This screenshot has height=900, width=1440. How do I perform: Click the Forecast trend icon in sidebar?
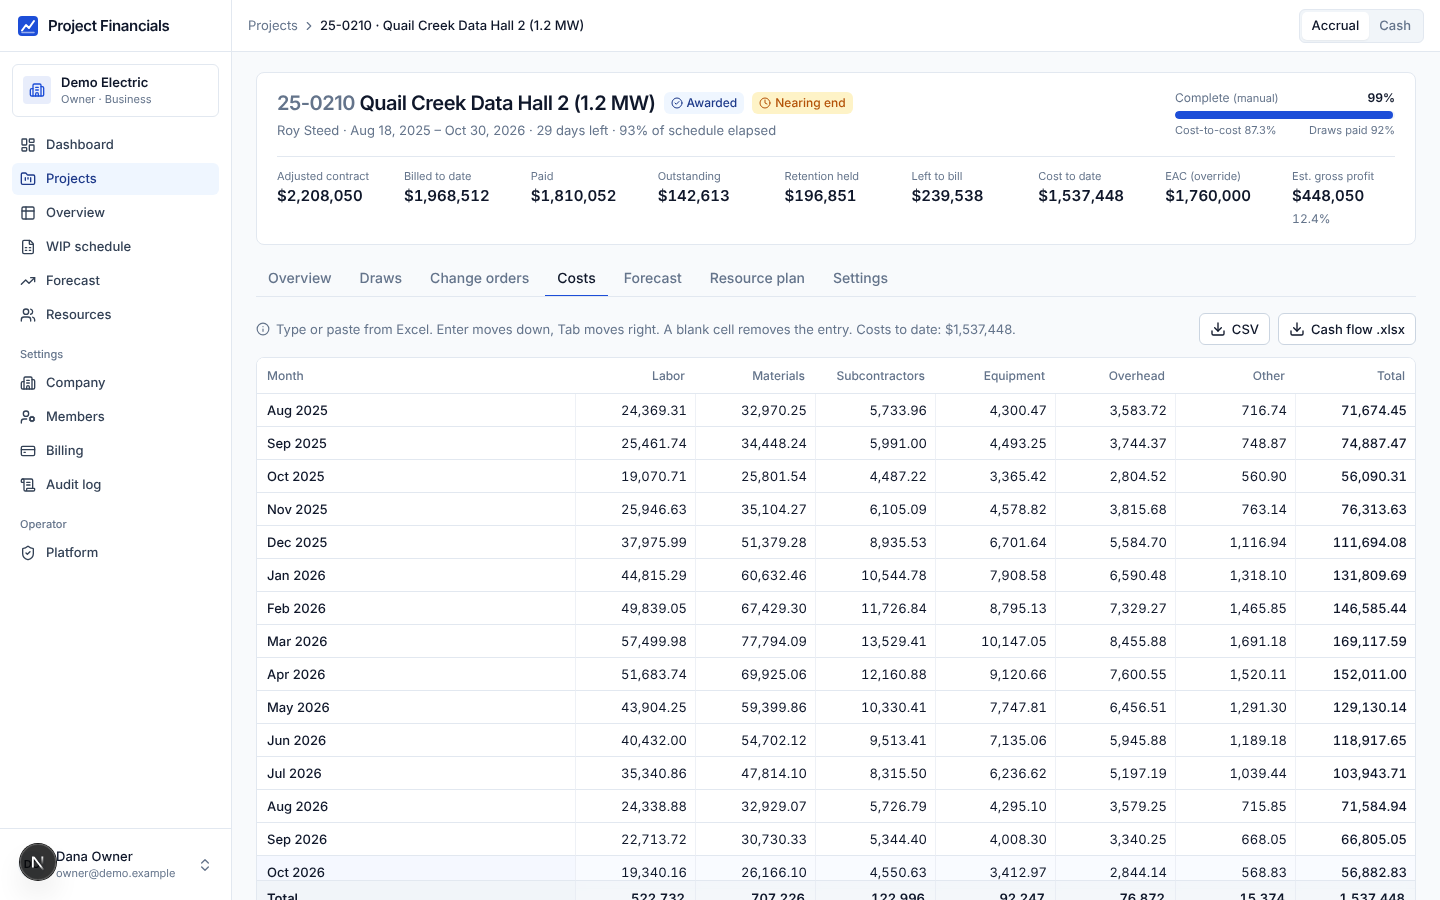point(28,281)
